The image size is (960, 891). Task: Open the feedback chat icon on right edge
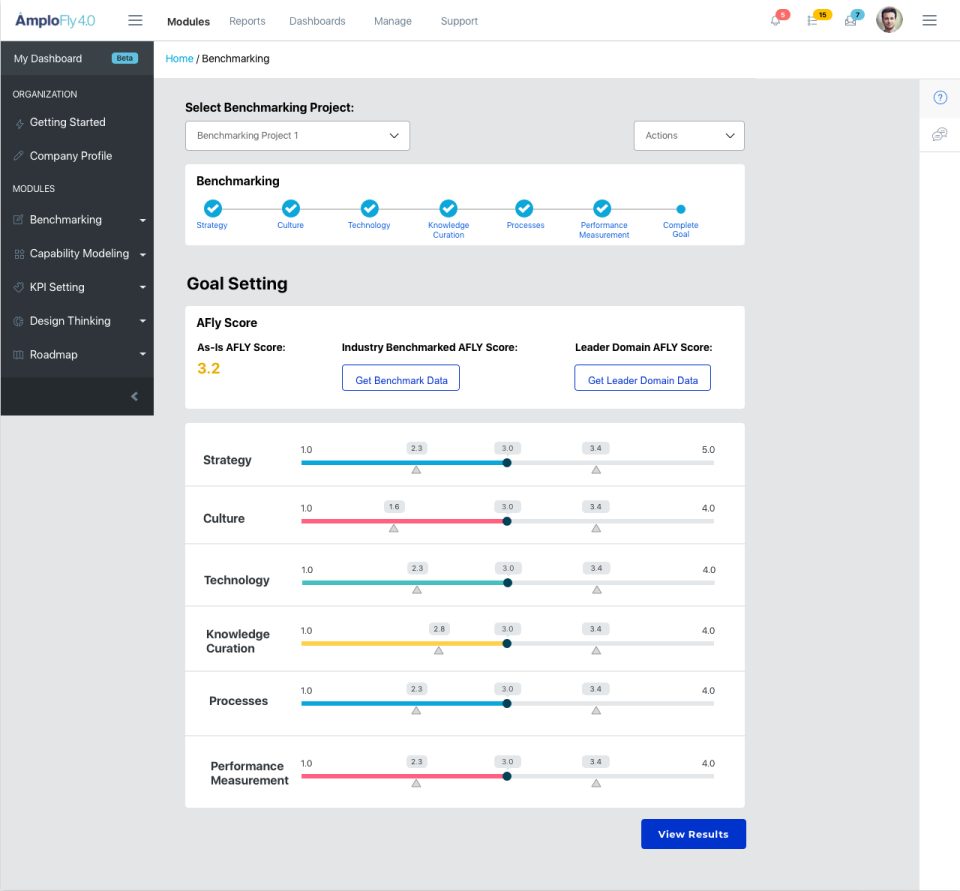point(939,133)
